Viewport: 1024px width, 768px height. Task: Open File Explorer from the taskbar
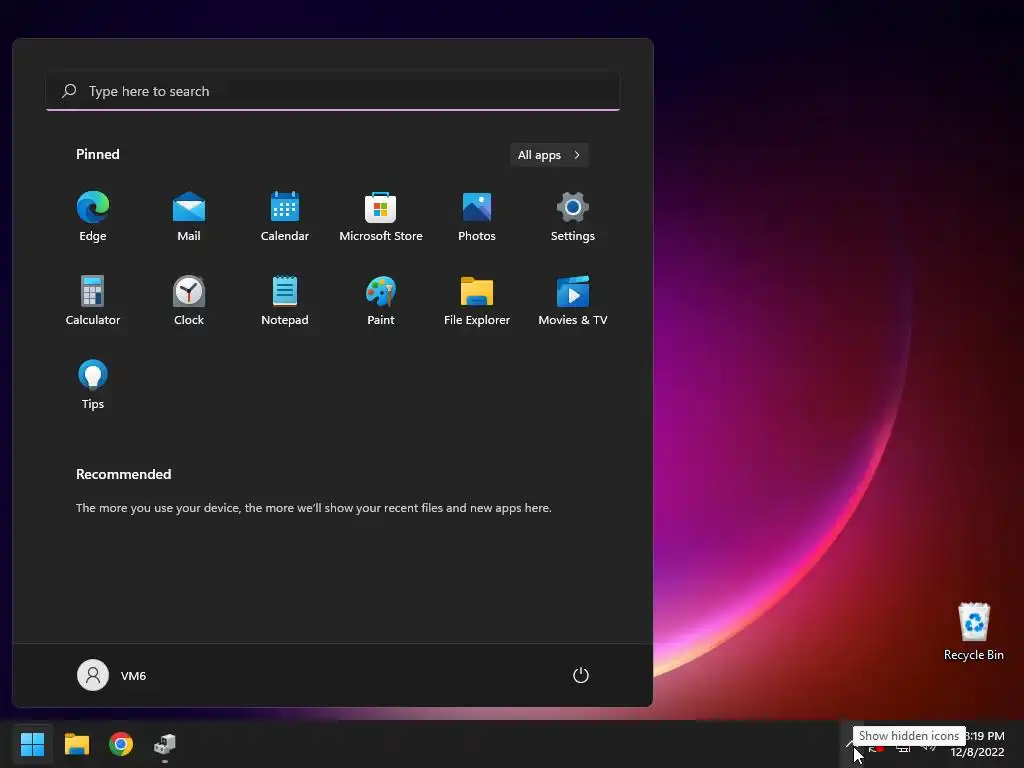point(76,744)
